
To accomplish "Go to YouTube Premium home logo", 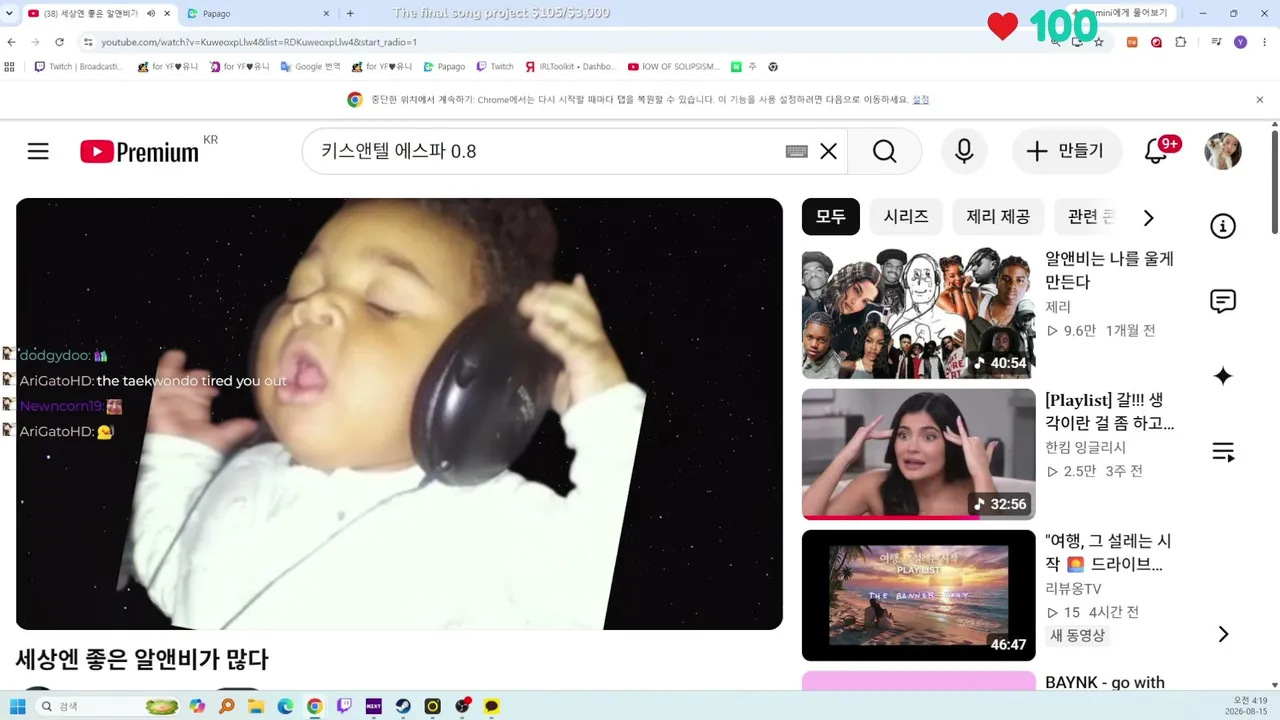I will (139, 151).
